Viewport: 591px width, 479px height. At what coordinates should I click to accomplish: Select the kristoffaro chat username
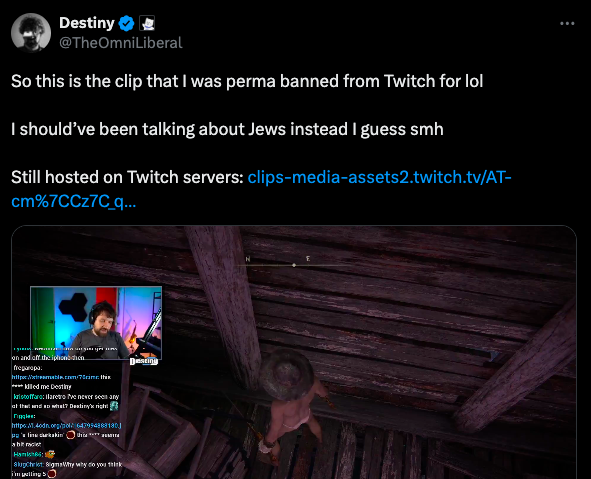click(x=29, y=396)
